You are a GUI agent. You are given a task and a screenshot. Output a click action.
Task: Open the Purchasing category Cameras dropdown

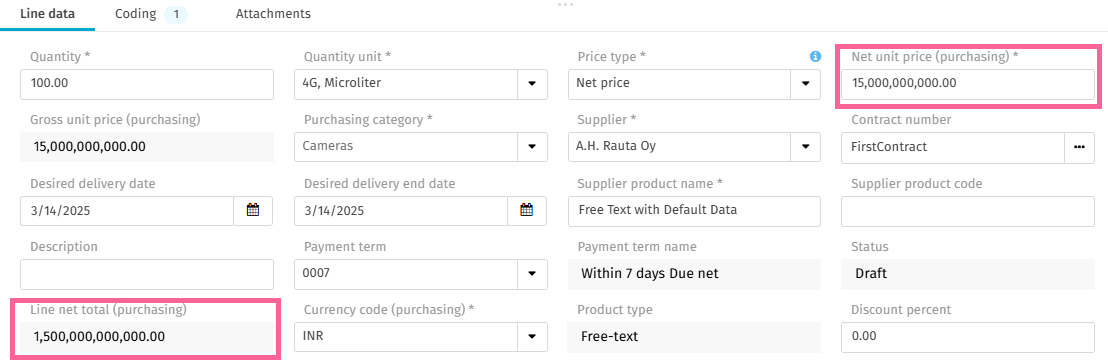pos(533,147)
